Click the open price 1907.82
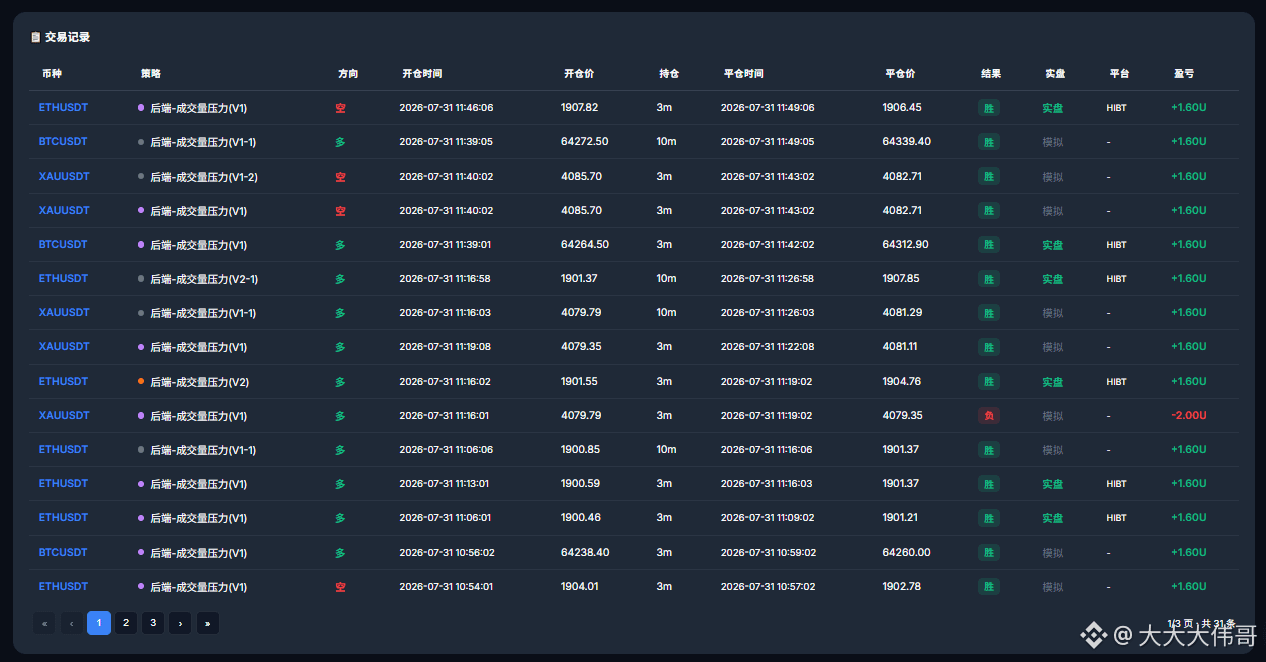The image size is (1266, 662). coord(580,107)
